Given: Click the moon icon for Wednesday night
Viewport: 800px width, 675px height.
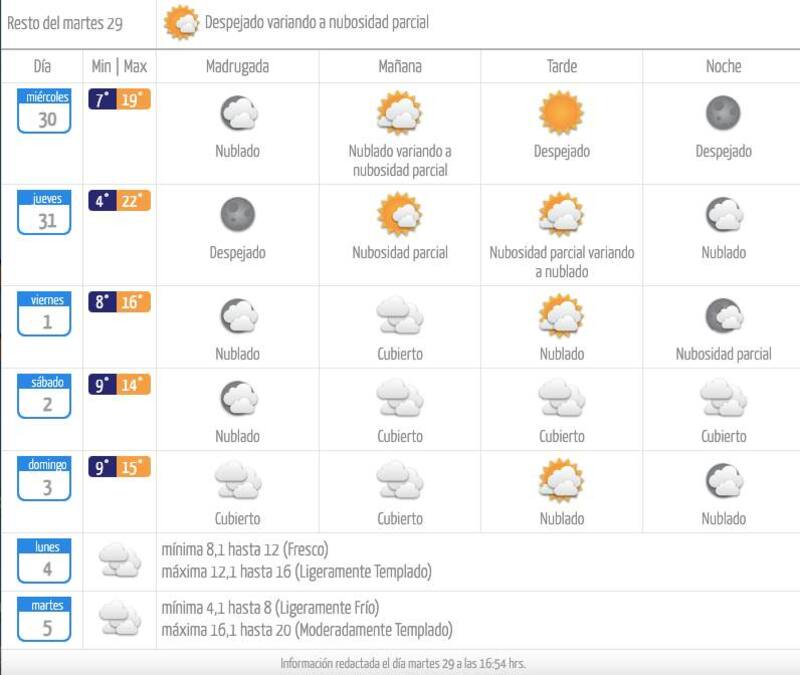Looking at the screenshot, I should point(723,113).
